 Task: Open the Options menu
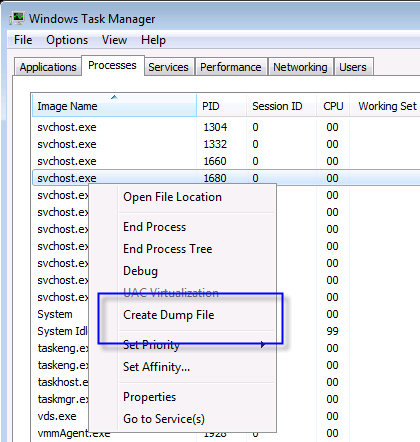coord(67,40)
